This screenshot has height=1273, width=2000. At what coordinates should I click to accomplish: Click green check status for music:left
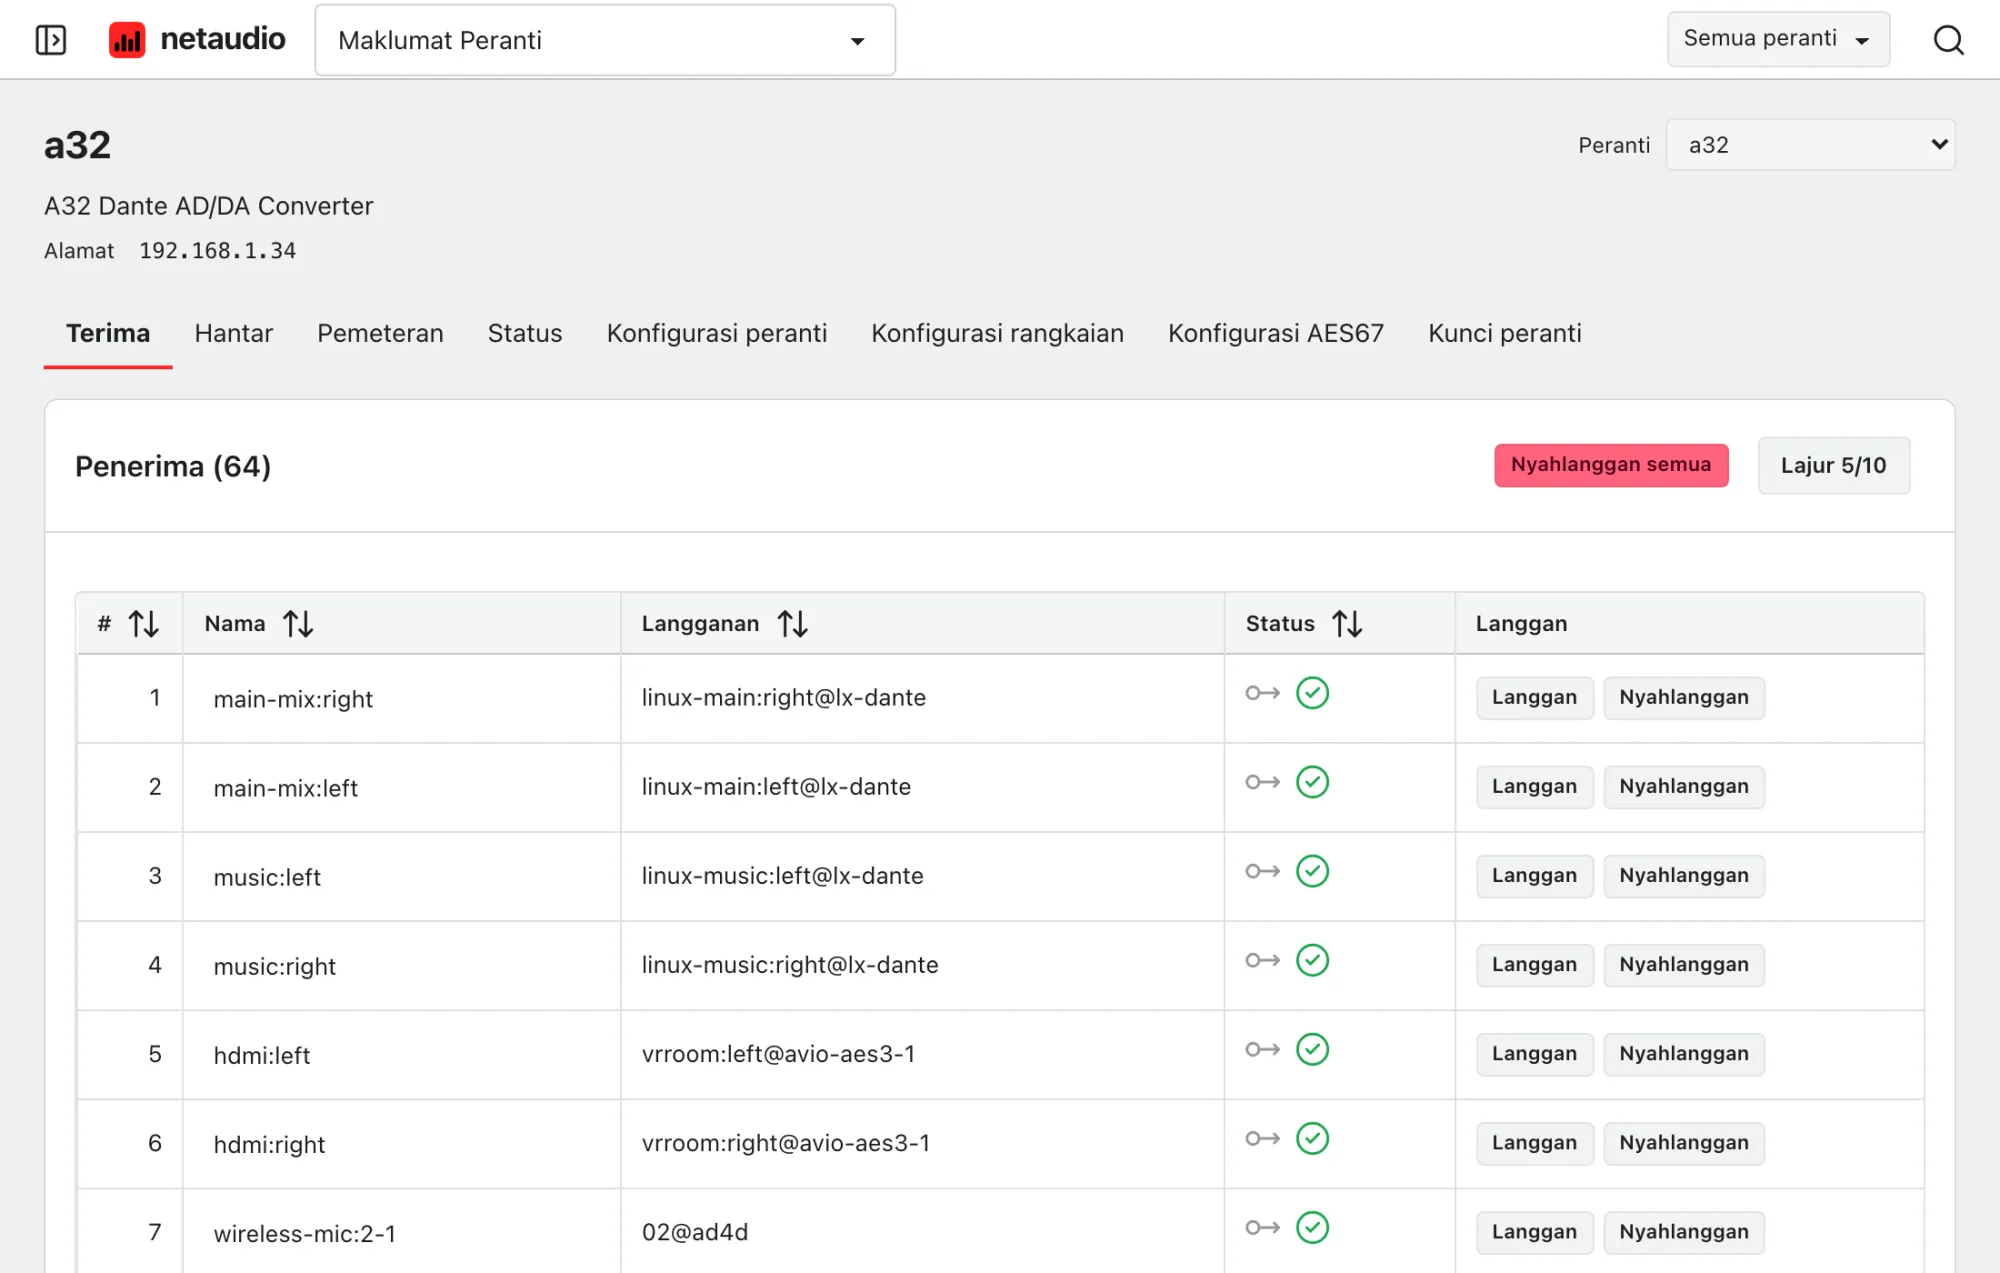[x=1312, y=871]
